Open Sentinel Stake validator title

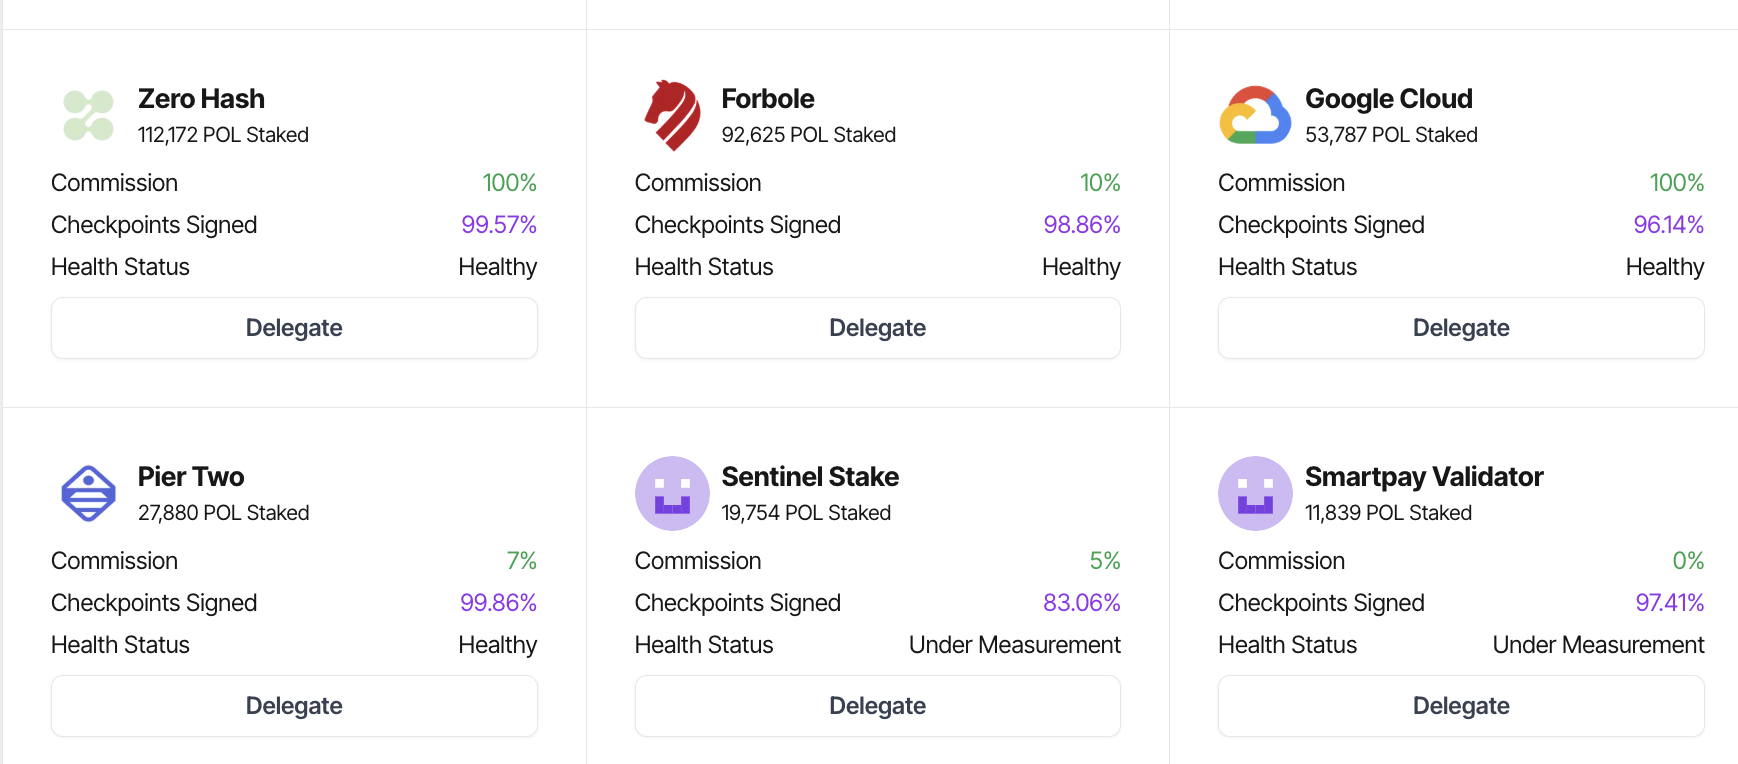[810, 477]
